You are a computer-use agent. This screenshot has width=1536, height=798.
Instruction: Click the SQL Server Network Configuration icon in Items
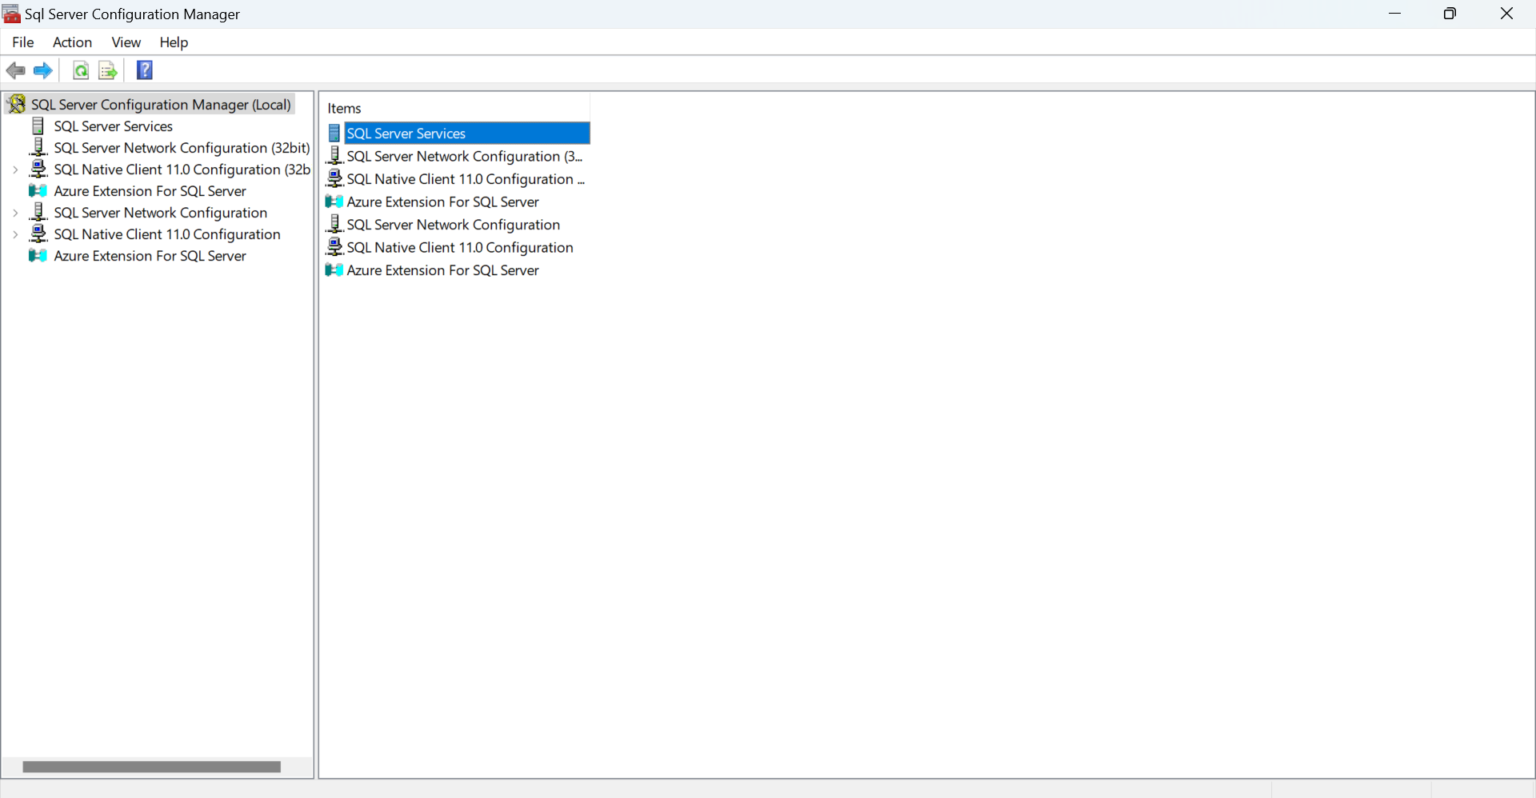pos(334,224)
